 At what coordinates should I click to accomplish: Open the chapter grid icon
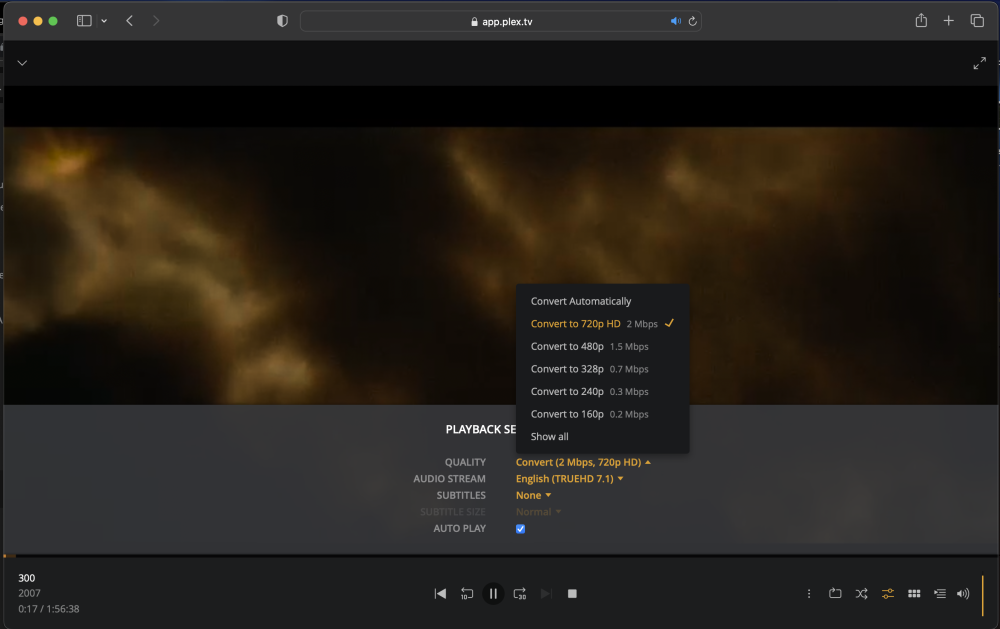click(914, 593)
